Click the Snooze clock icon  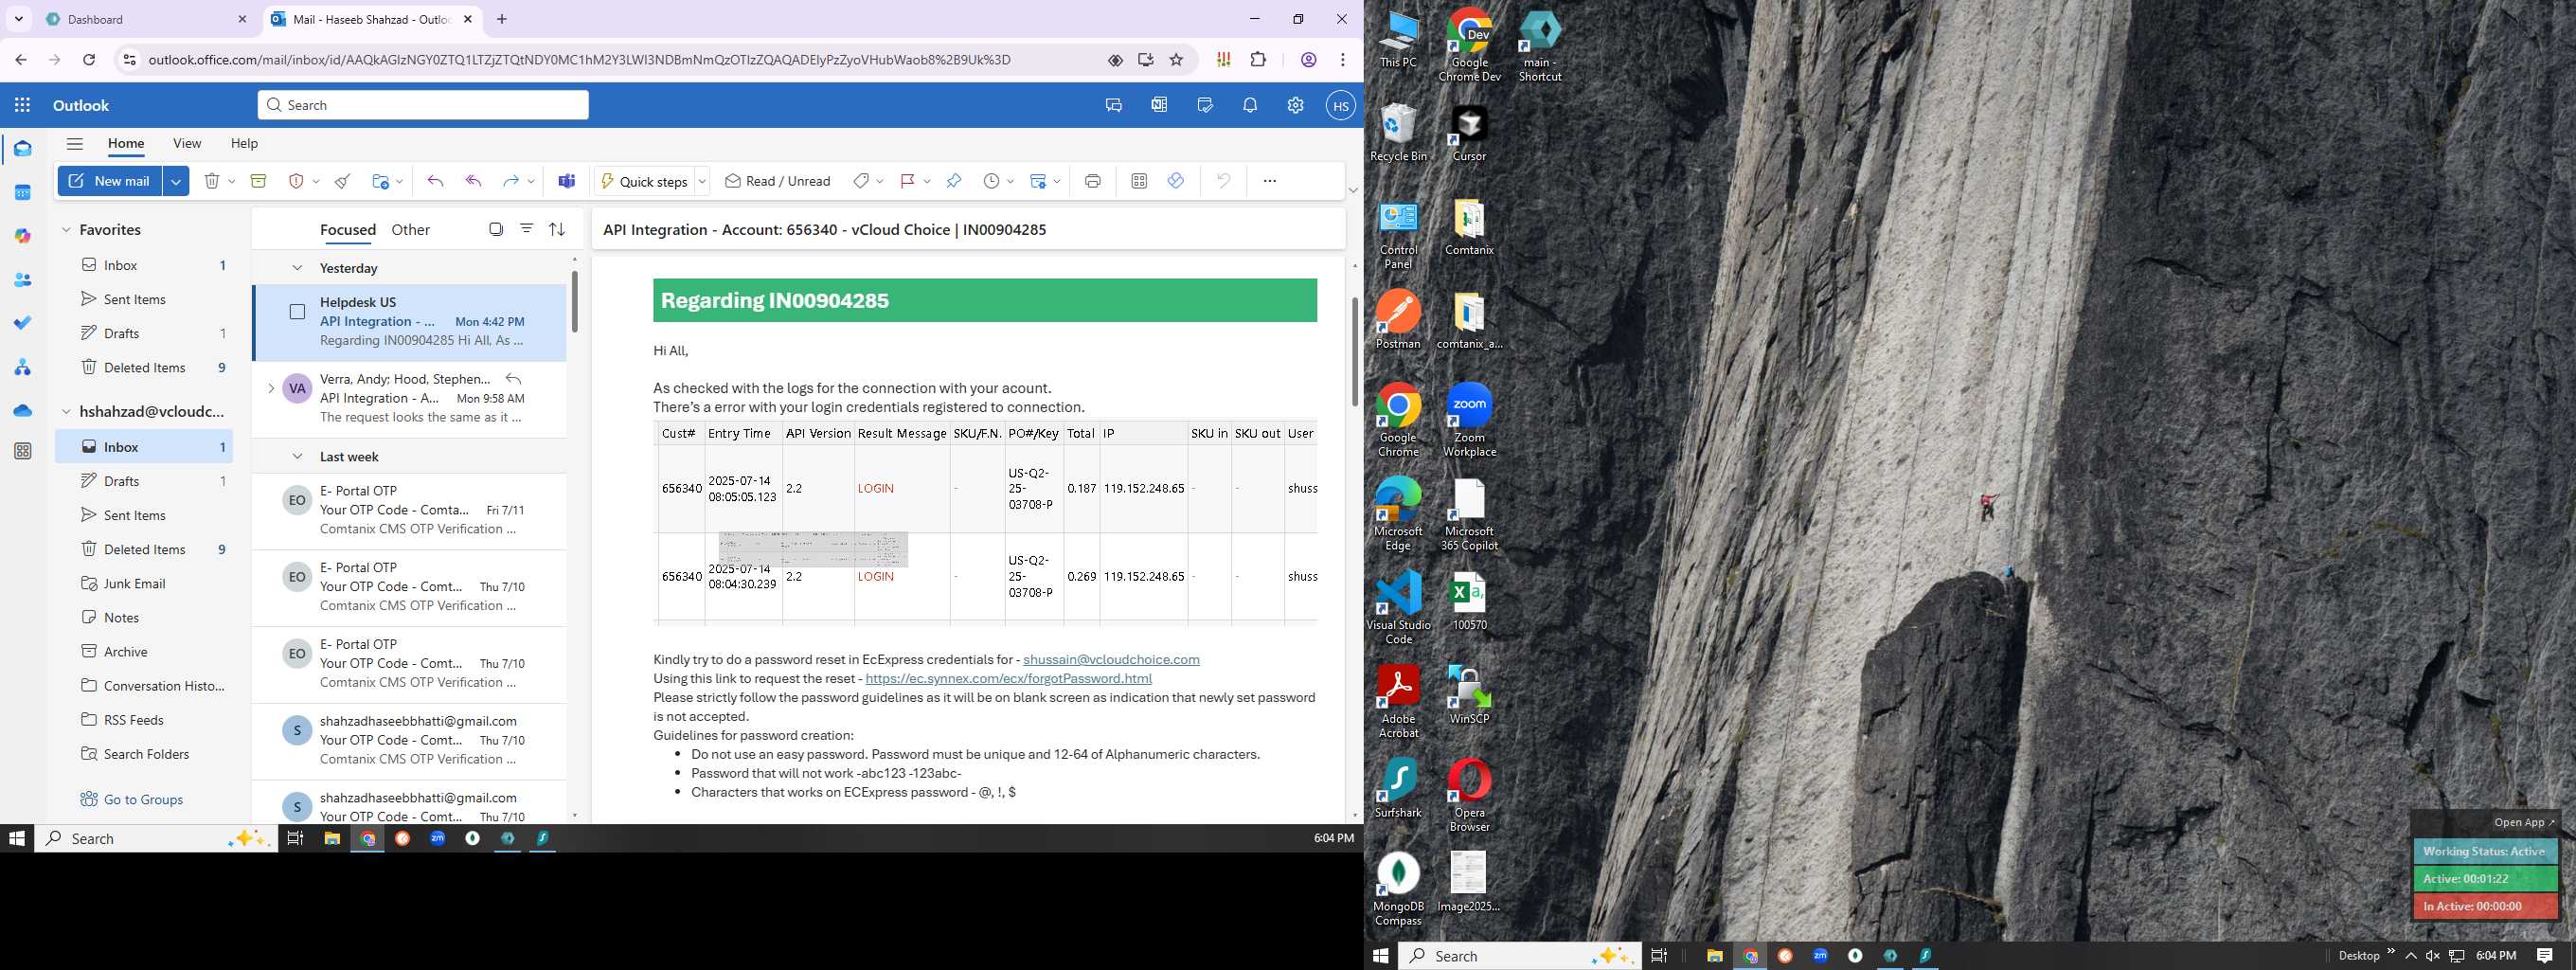[x=991, y=181]
